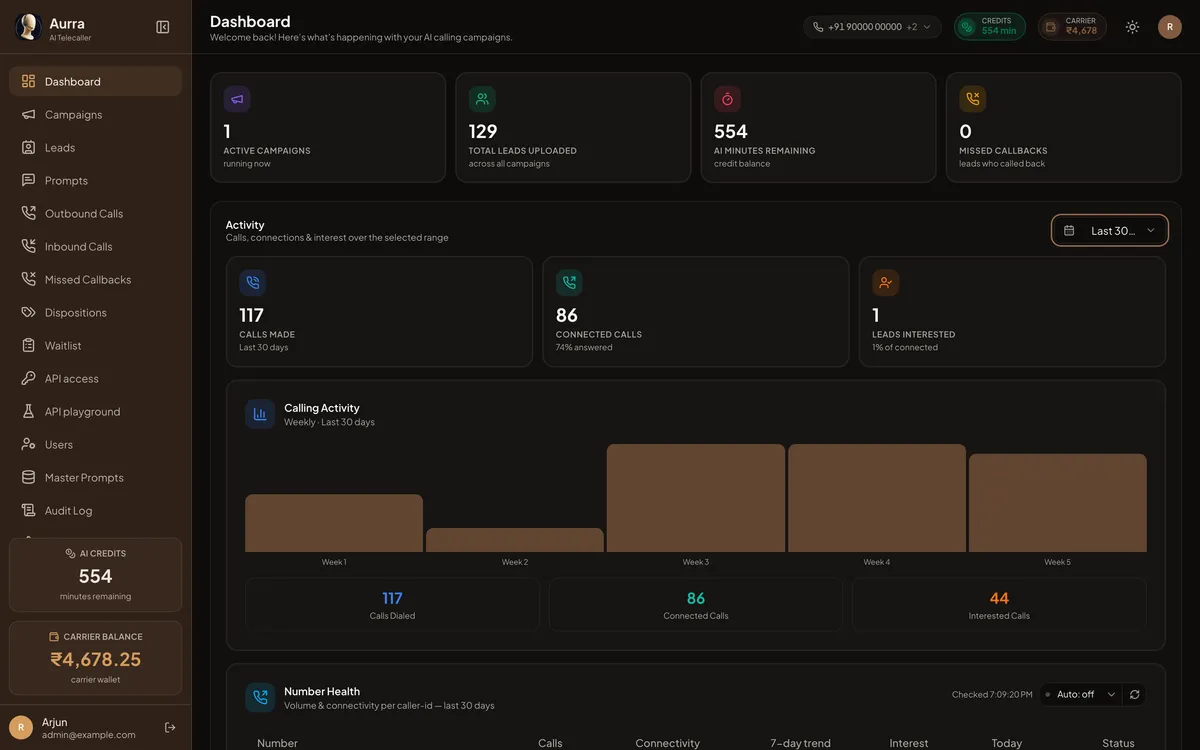Open Master Prompts in the sidebar
Viewport: 1200px width, 750px height.
tap(95, 477)
